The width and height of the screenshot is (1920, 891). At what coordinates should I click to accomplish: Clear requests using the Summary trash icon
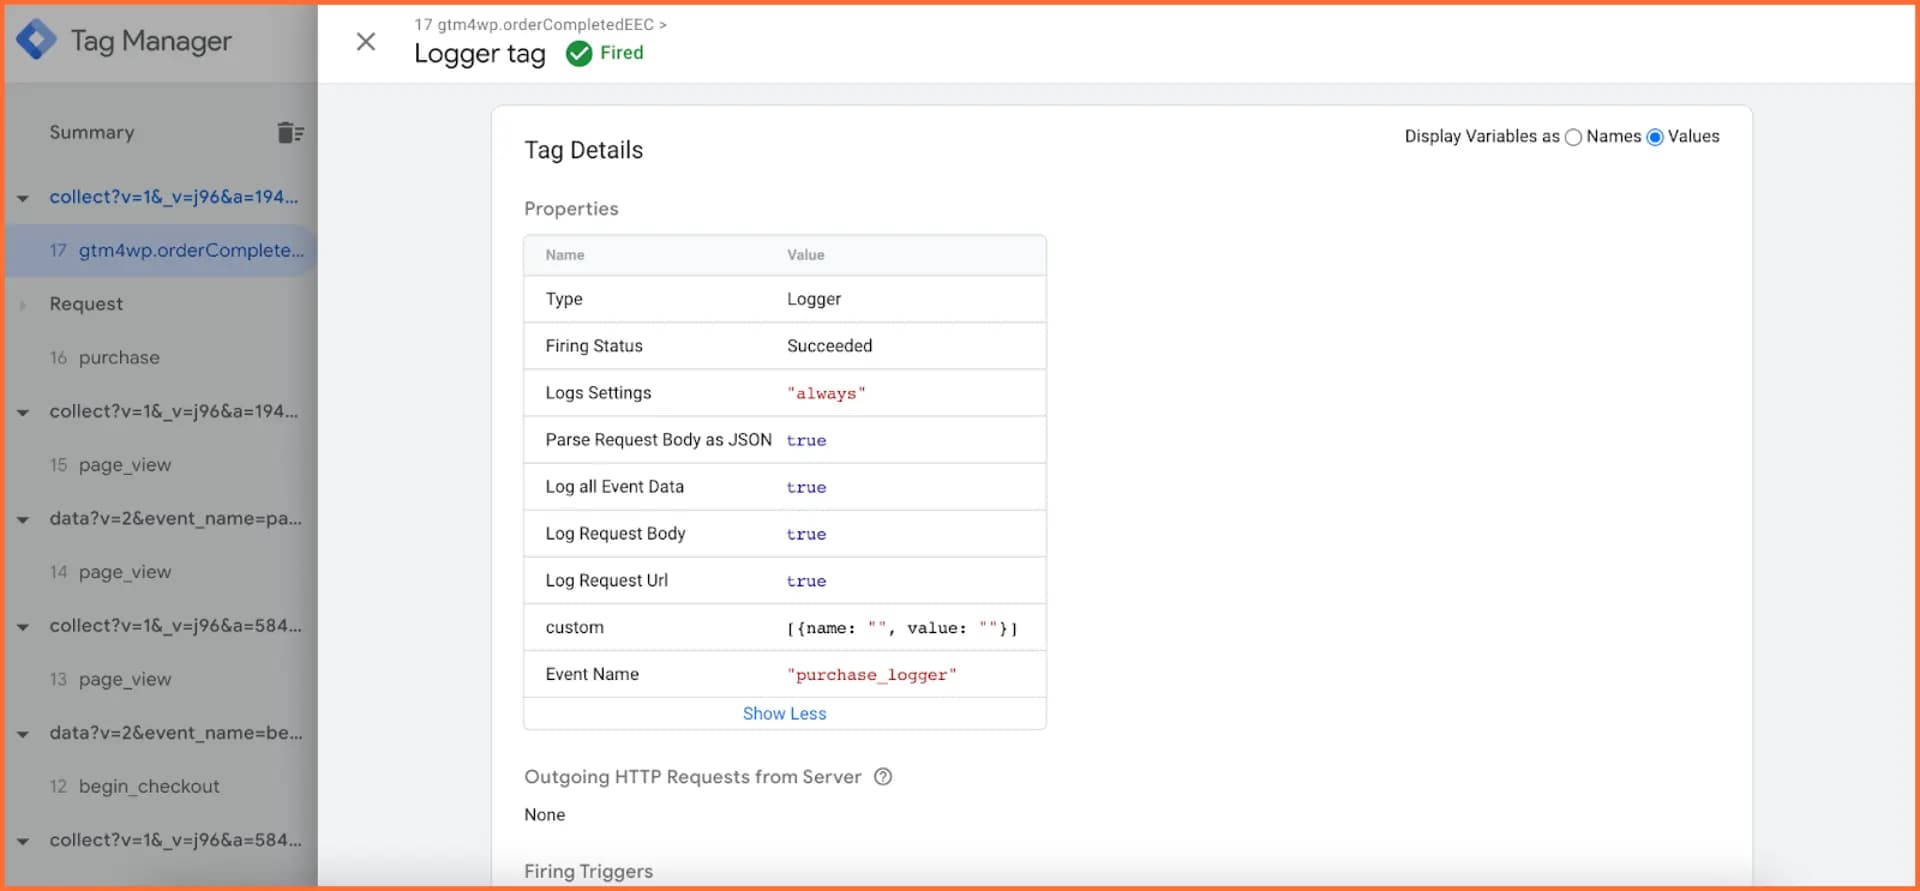click(x=290, y=132)
